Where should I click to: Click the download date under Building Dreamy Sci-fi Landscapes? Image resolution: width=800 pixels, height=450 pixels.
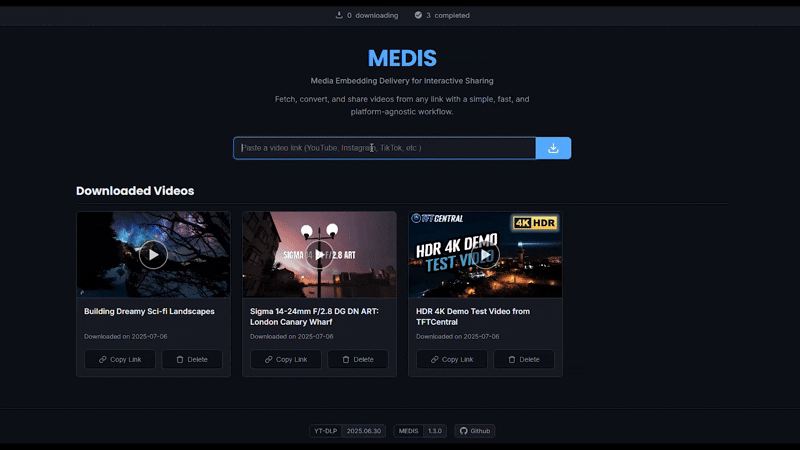pyautogui.click(x=126, y=336)
